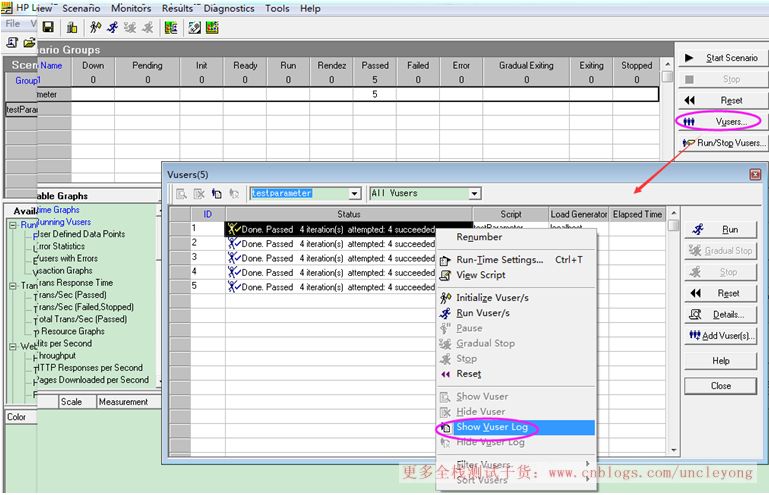Image resolution: width=769 pixels, height=495 pixels.
Task: Click the magnifier icon on Details button
Action: pos(695,314)
